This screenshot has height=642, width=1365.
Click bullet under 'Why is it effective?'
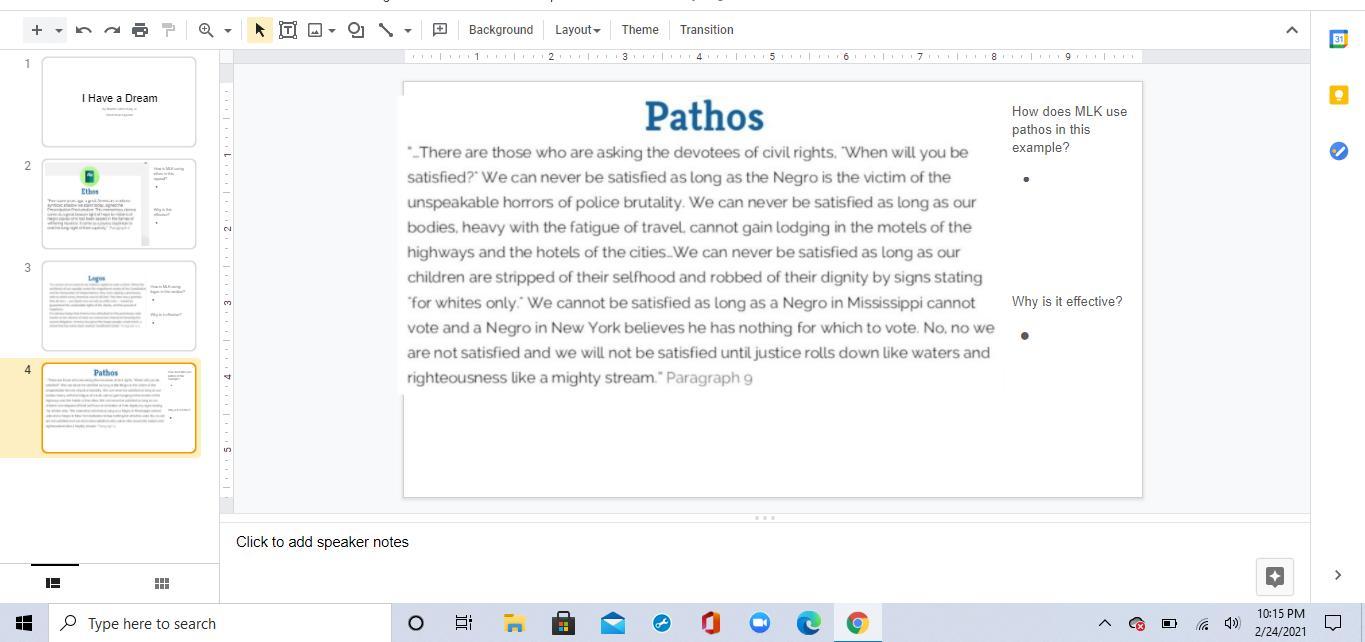(x=1024, y=336)
